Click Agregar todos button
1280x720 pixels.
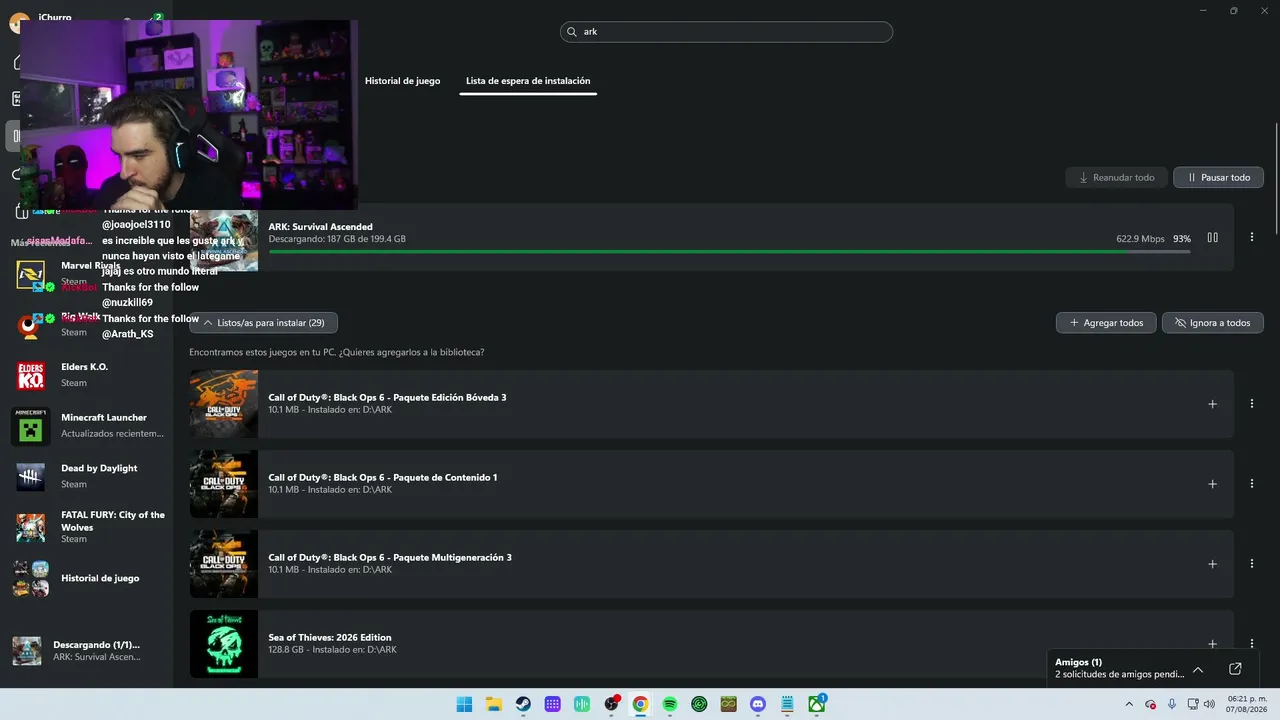[1106, 323]
